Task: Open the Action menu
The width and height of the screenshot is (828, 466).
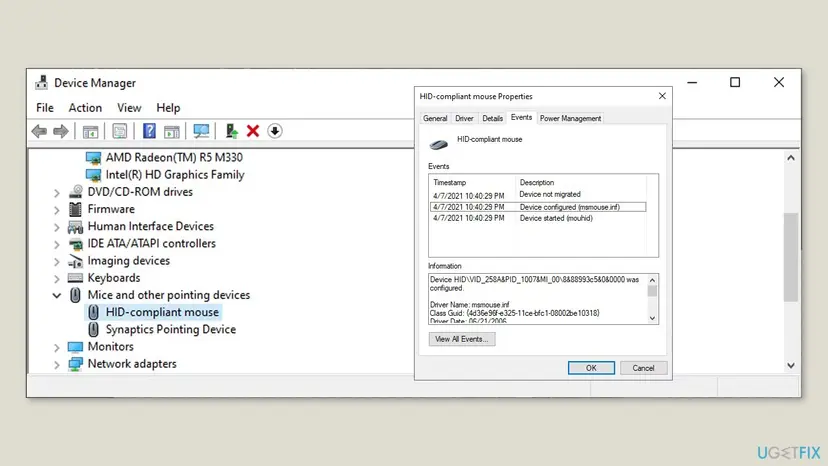Action: (x=85, y=108)
